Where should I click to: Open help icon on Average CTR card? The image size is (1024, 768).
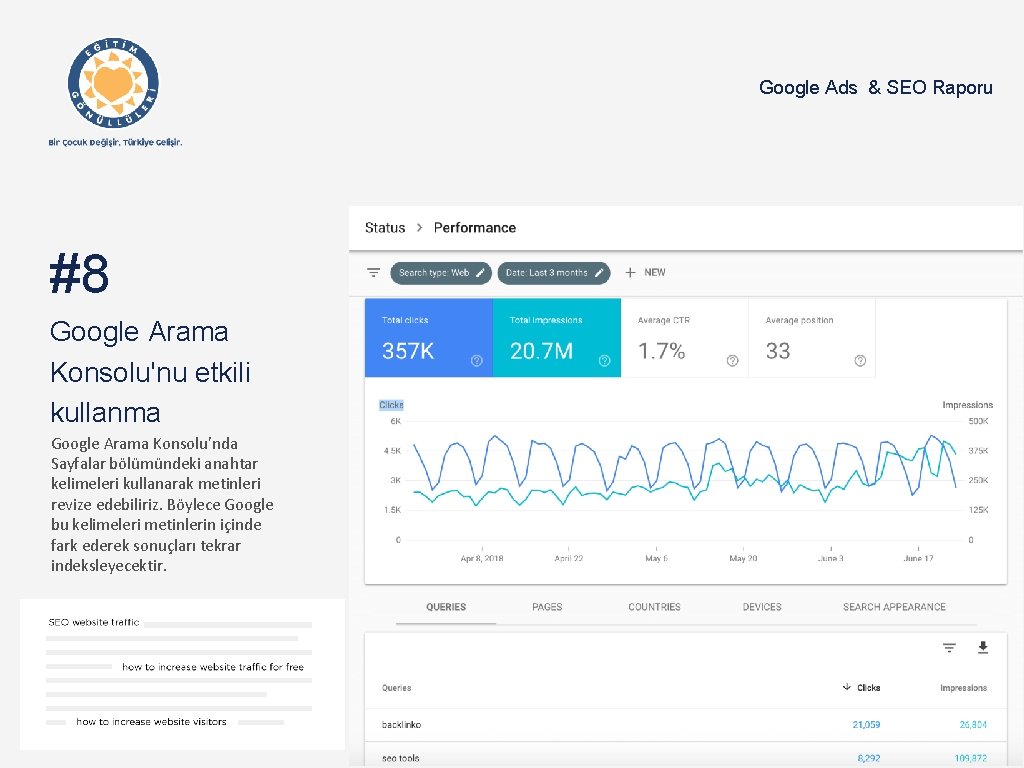point(733,360)
